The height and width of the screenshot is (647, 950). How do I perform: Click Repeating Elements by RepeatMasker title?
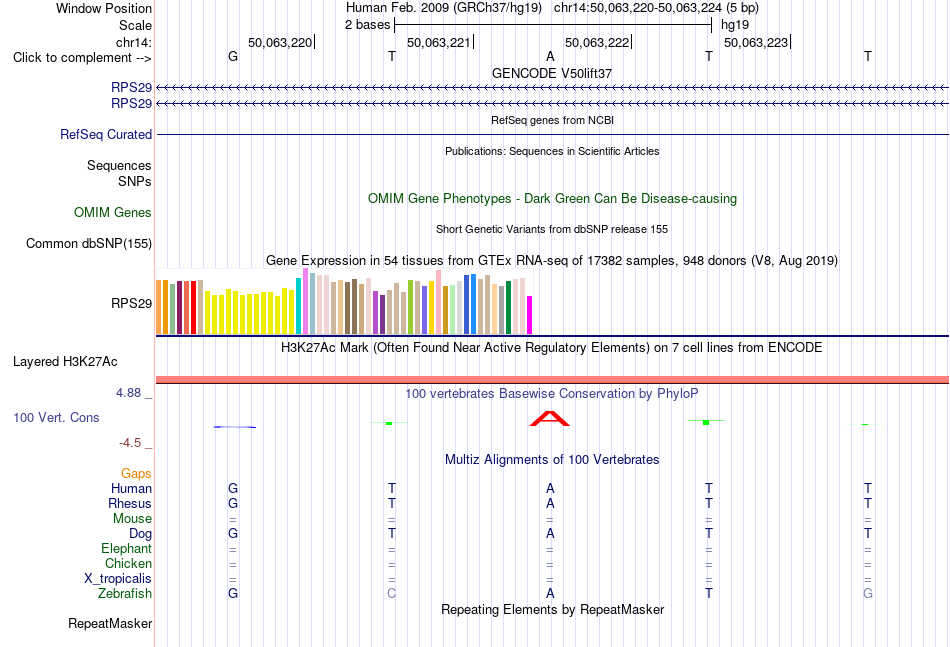tap(553, 609)
